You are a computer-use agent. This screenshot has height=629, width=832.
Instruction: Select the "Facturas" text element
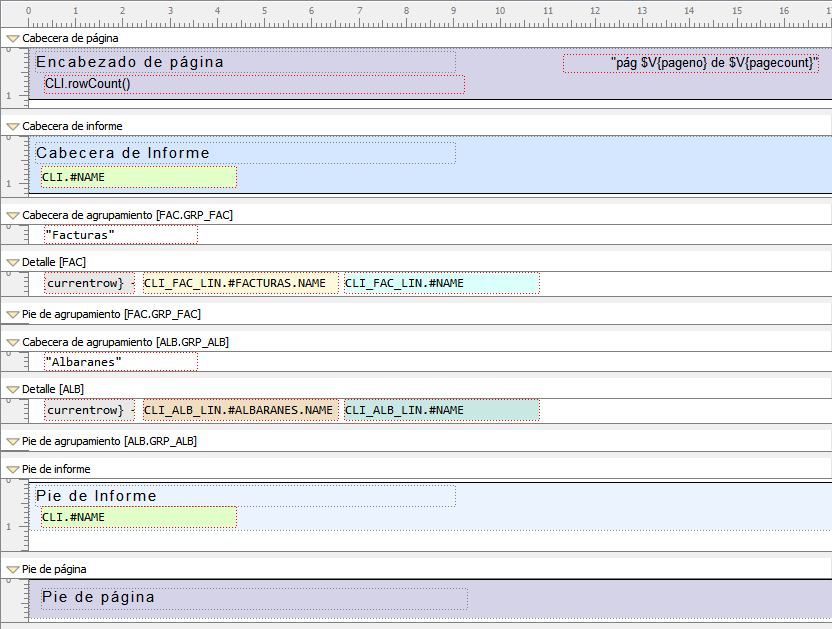click(121, 235)
